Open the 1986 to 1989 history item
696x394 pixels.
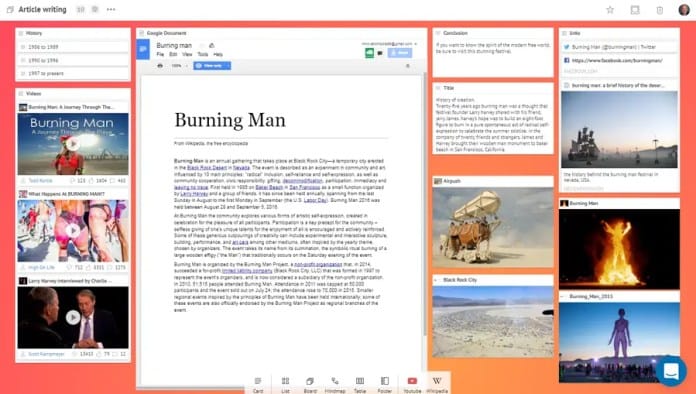[73, 47]
